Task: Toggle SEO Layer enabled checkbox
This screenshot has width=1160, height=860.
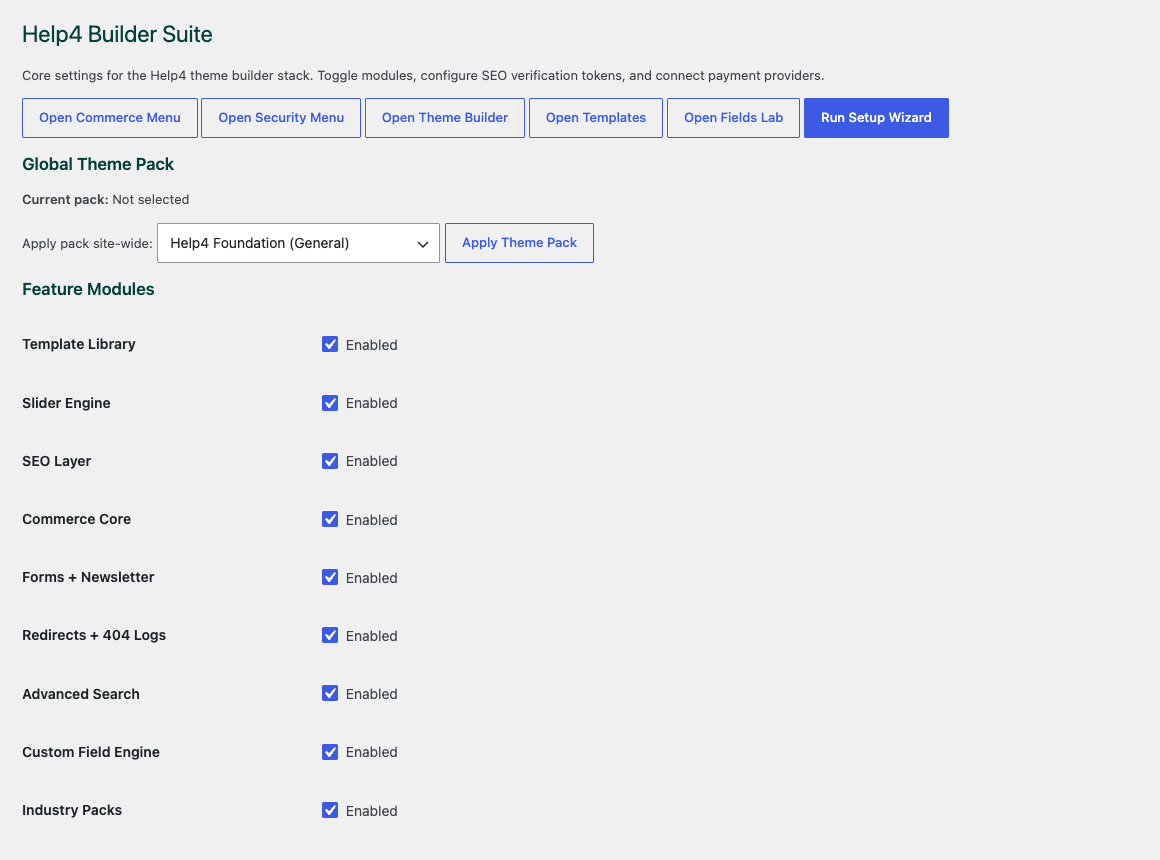Action: pyautogui.click(x=330, y=461)
